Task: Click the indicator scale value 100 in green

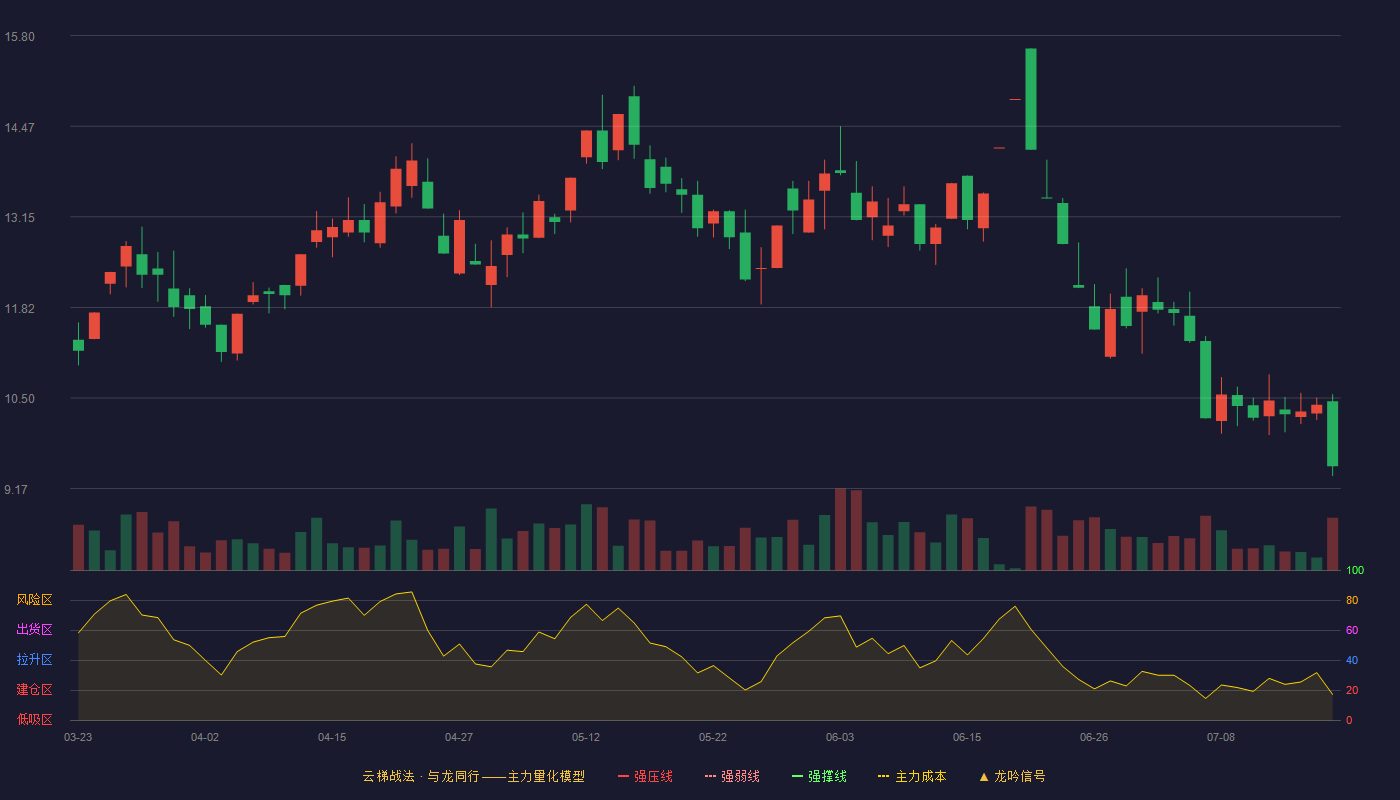Action: (1355, 571)
